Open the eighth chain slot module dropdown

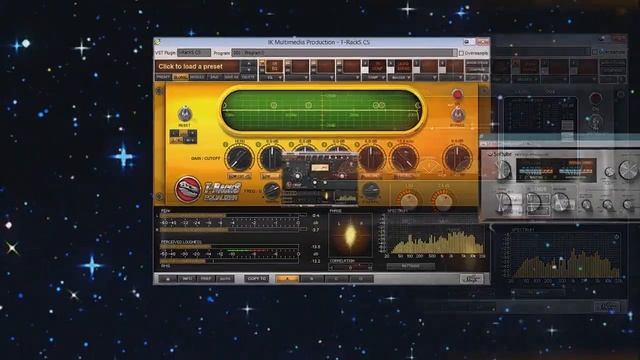tap(450, 77)
